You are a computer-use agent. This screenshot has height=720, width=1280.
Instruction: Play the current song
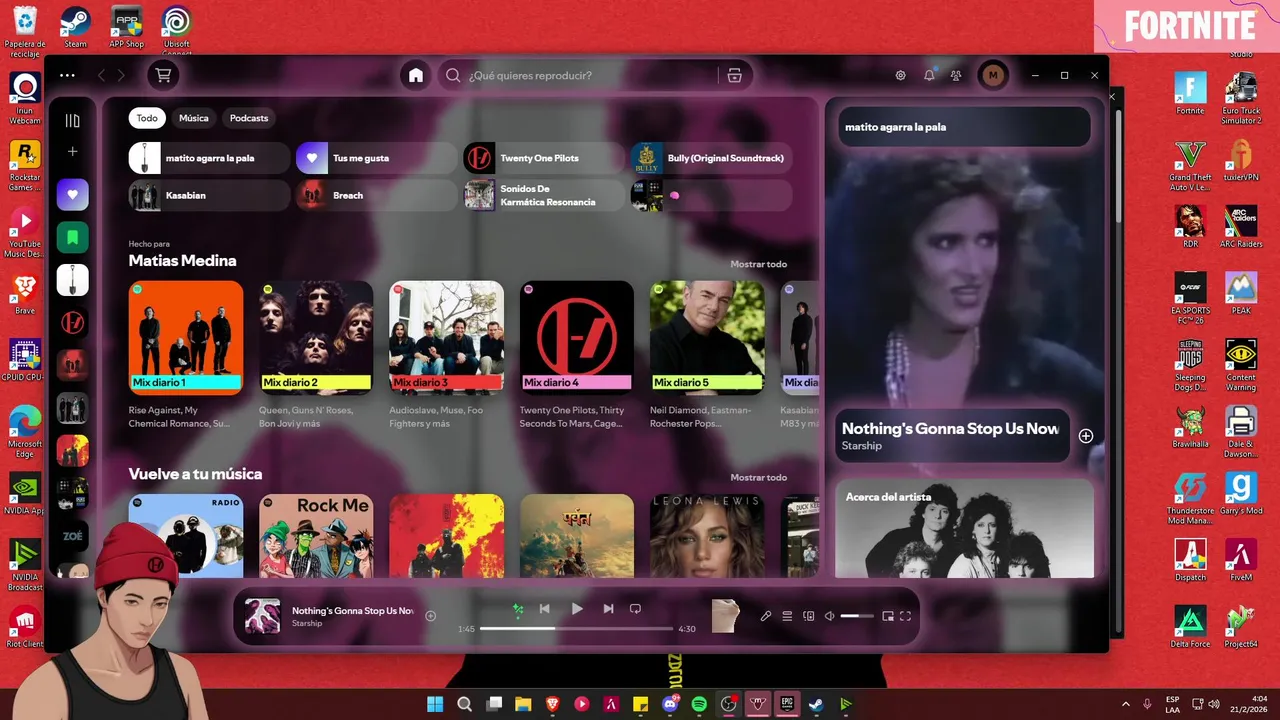tap(577, 609)
